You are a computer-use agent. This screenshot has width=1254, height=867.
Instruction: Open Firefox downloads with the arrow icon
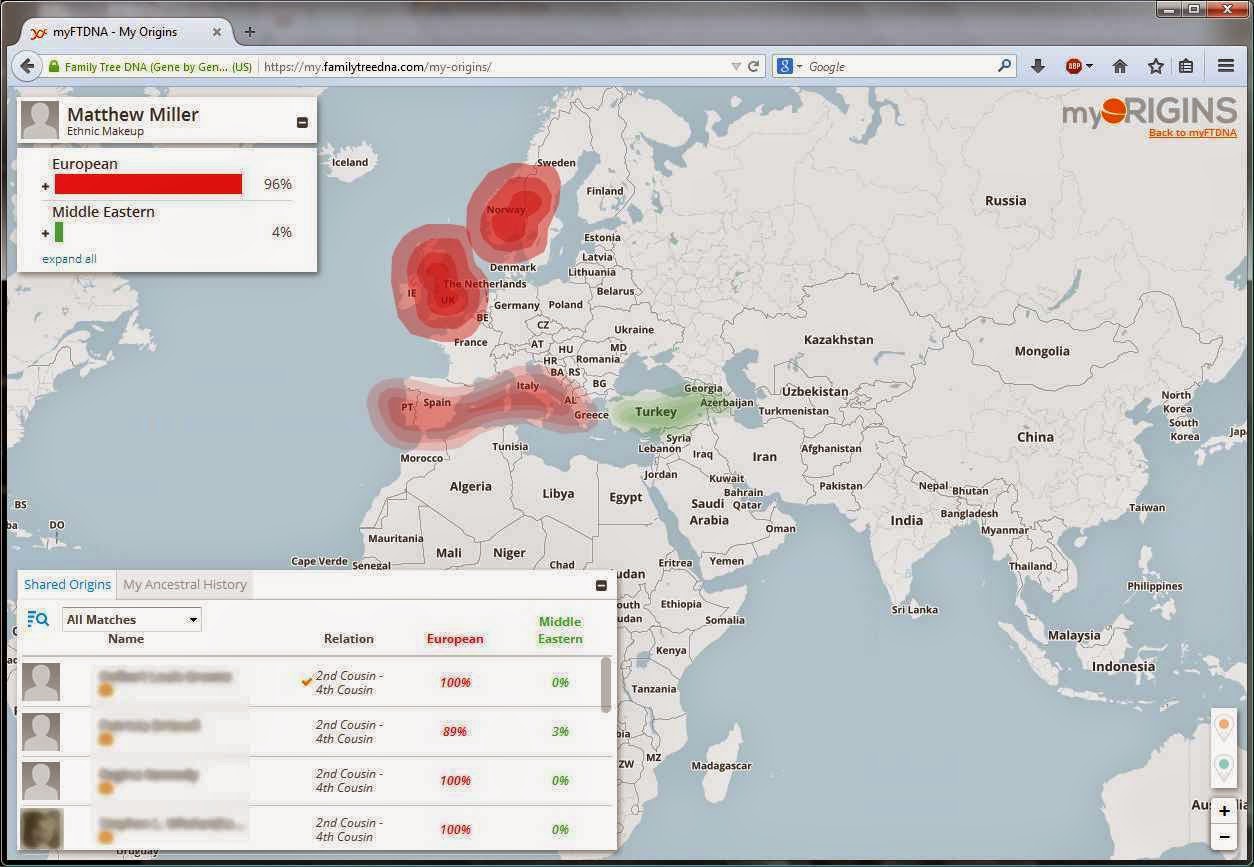1038,65
